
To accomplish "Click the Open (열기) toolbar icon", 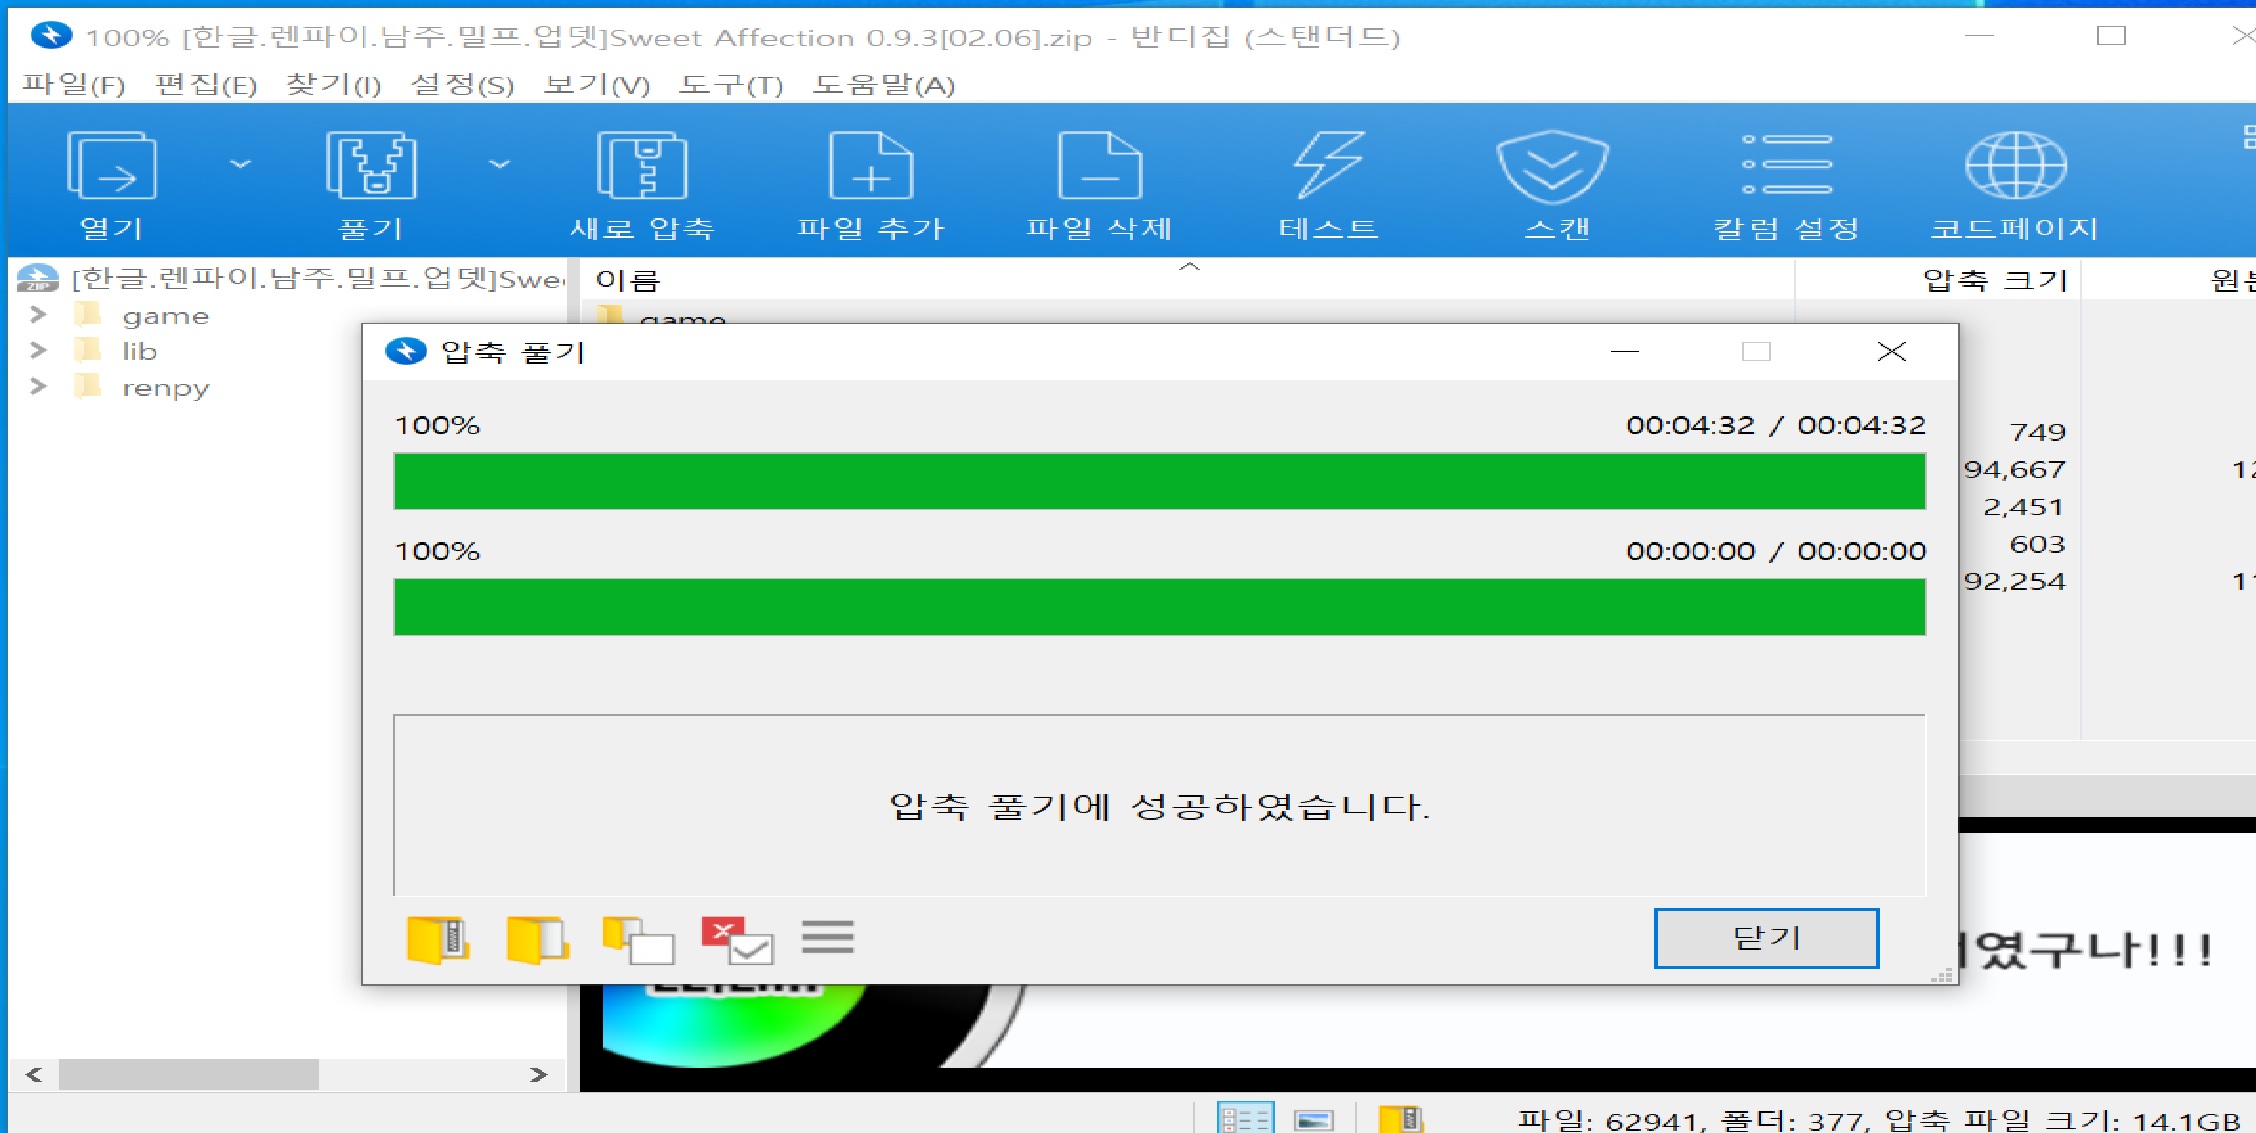I will (x=111, y=166).
